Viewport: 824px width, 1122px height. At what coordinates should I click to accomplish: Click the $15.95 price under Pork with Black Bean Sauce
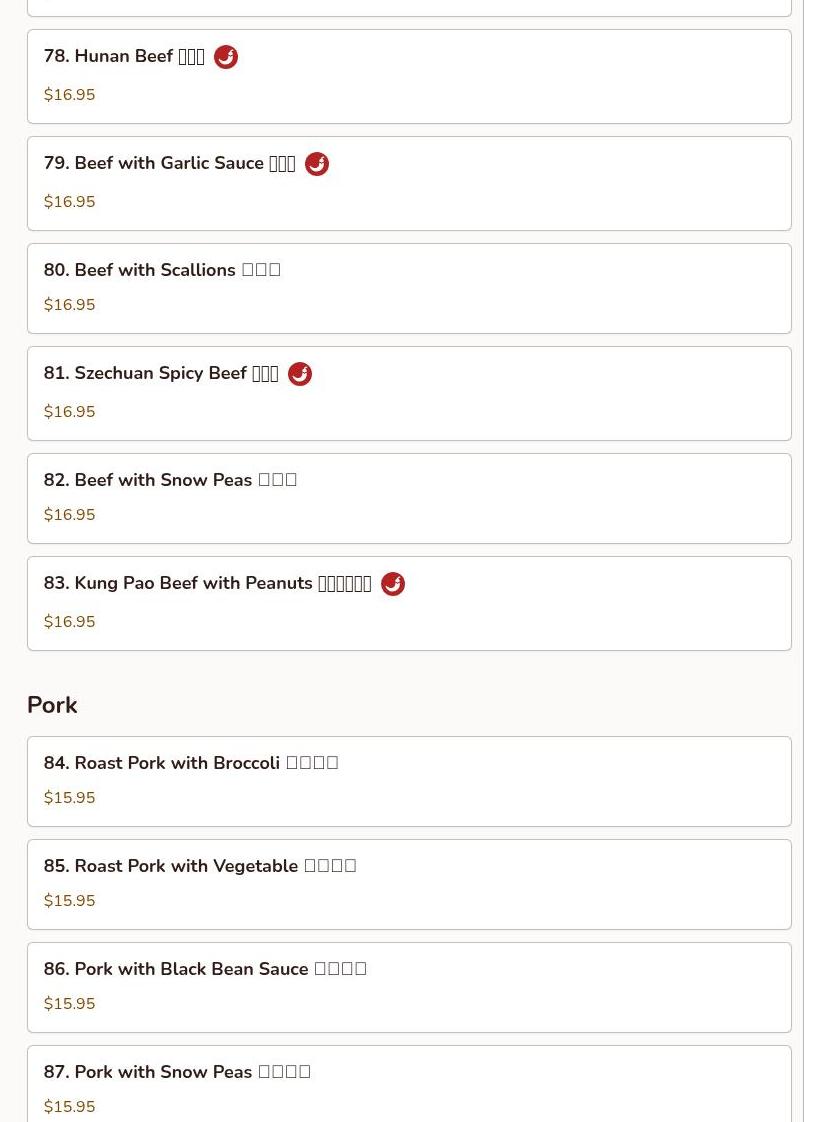[70, 1004]
